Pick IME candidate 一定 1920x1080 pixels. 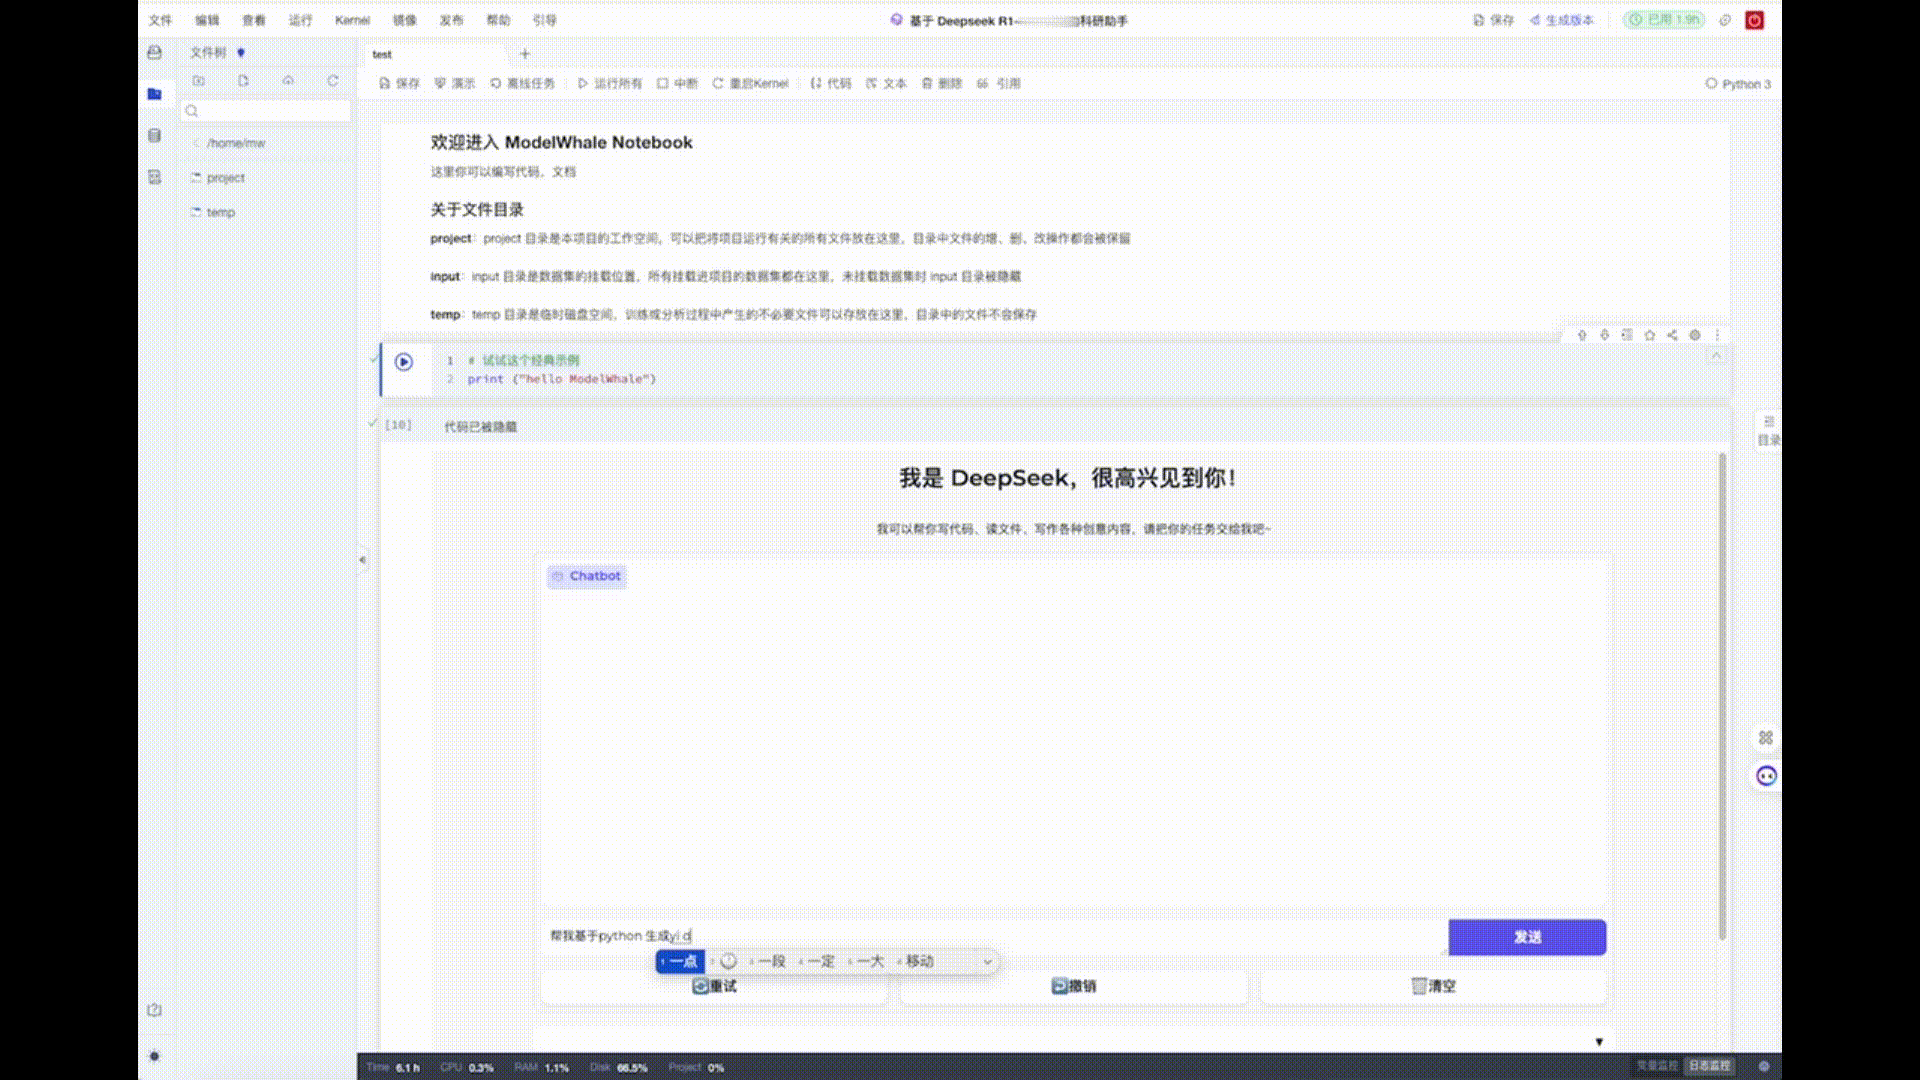pyautogui.click(x=818, y=961)
